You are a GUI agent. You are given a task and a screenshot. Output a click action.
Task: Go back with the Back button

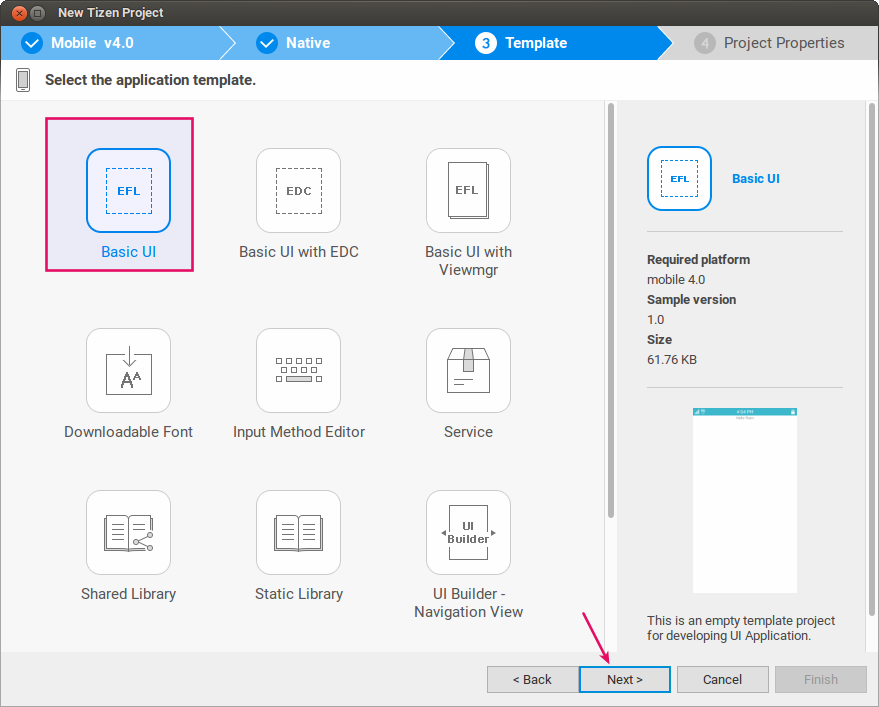click(x=532, y=679)
